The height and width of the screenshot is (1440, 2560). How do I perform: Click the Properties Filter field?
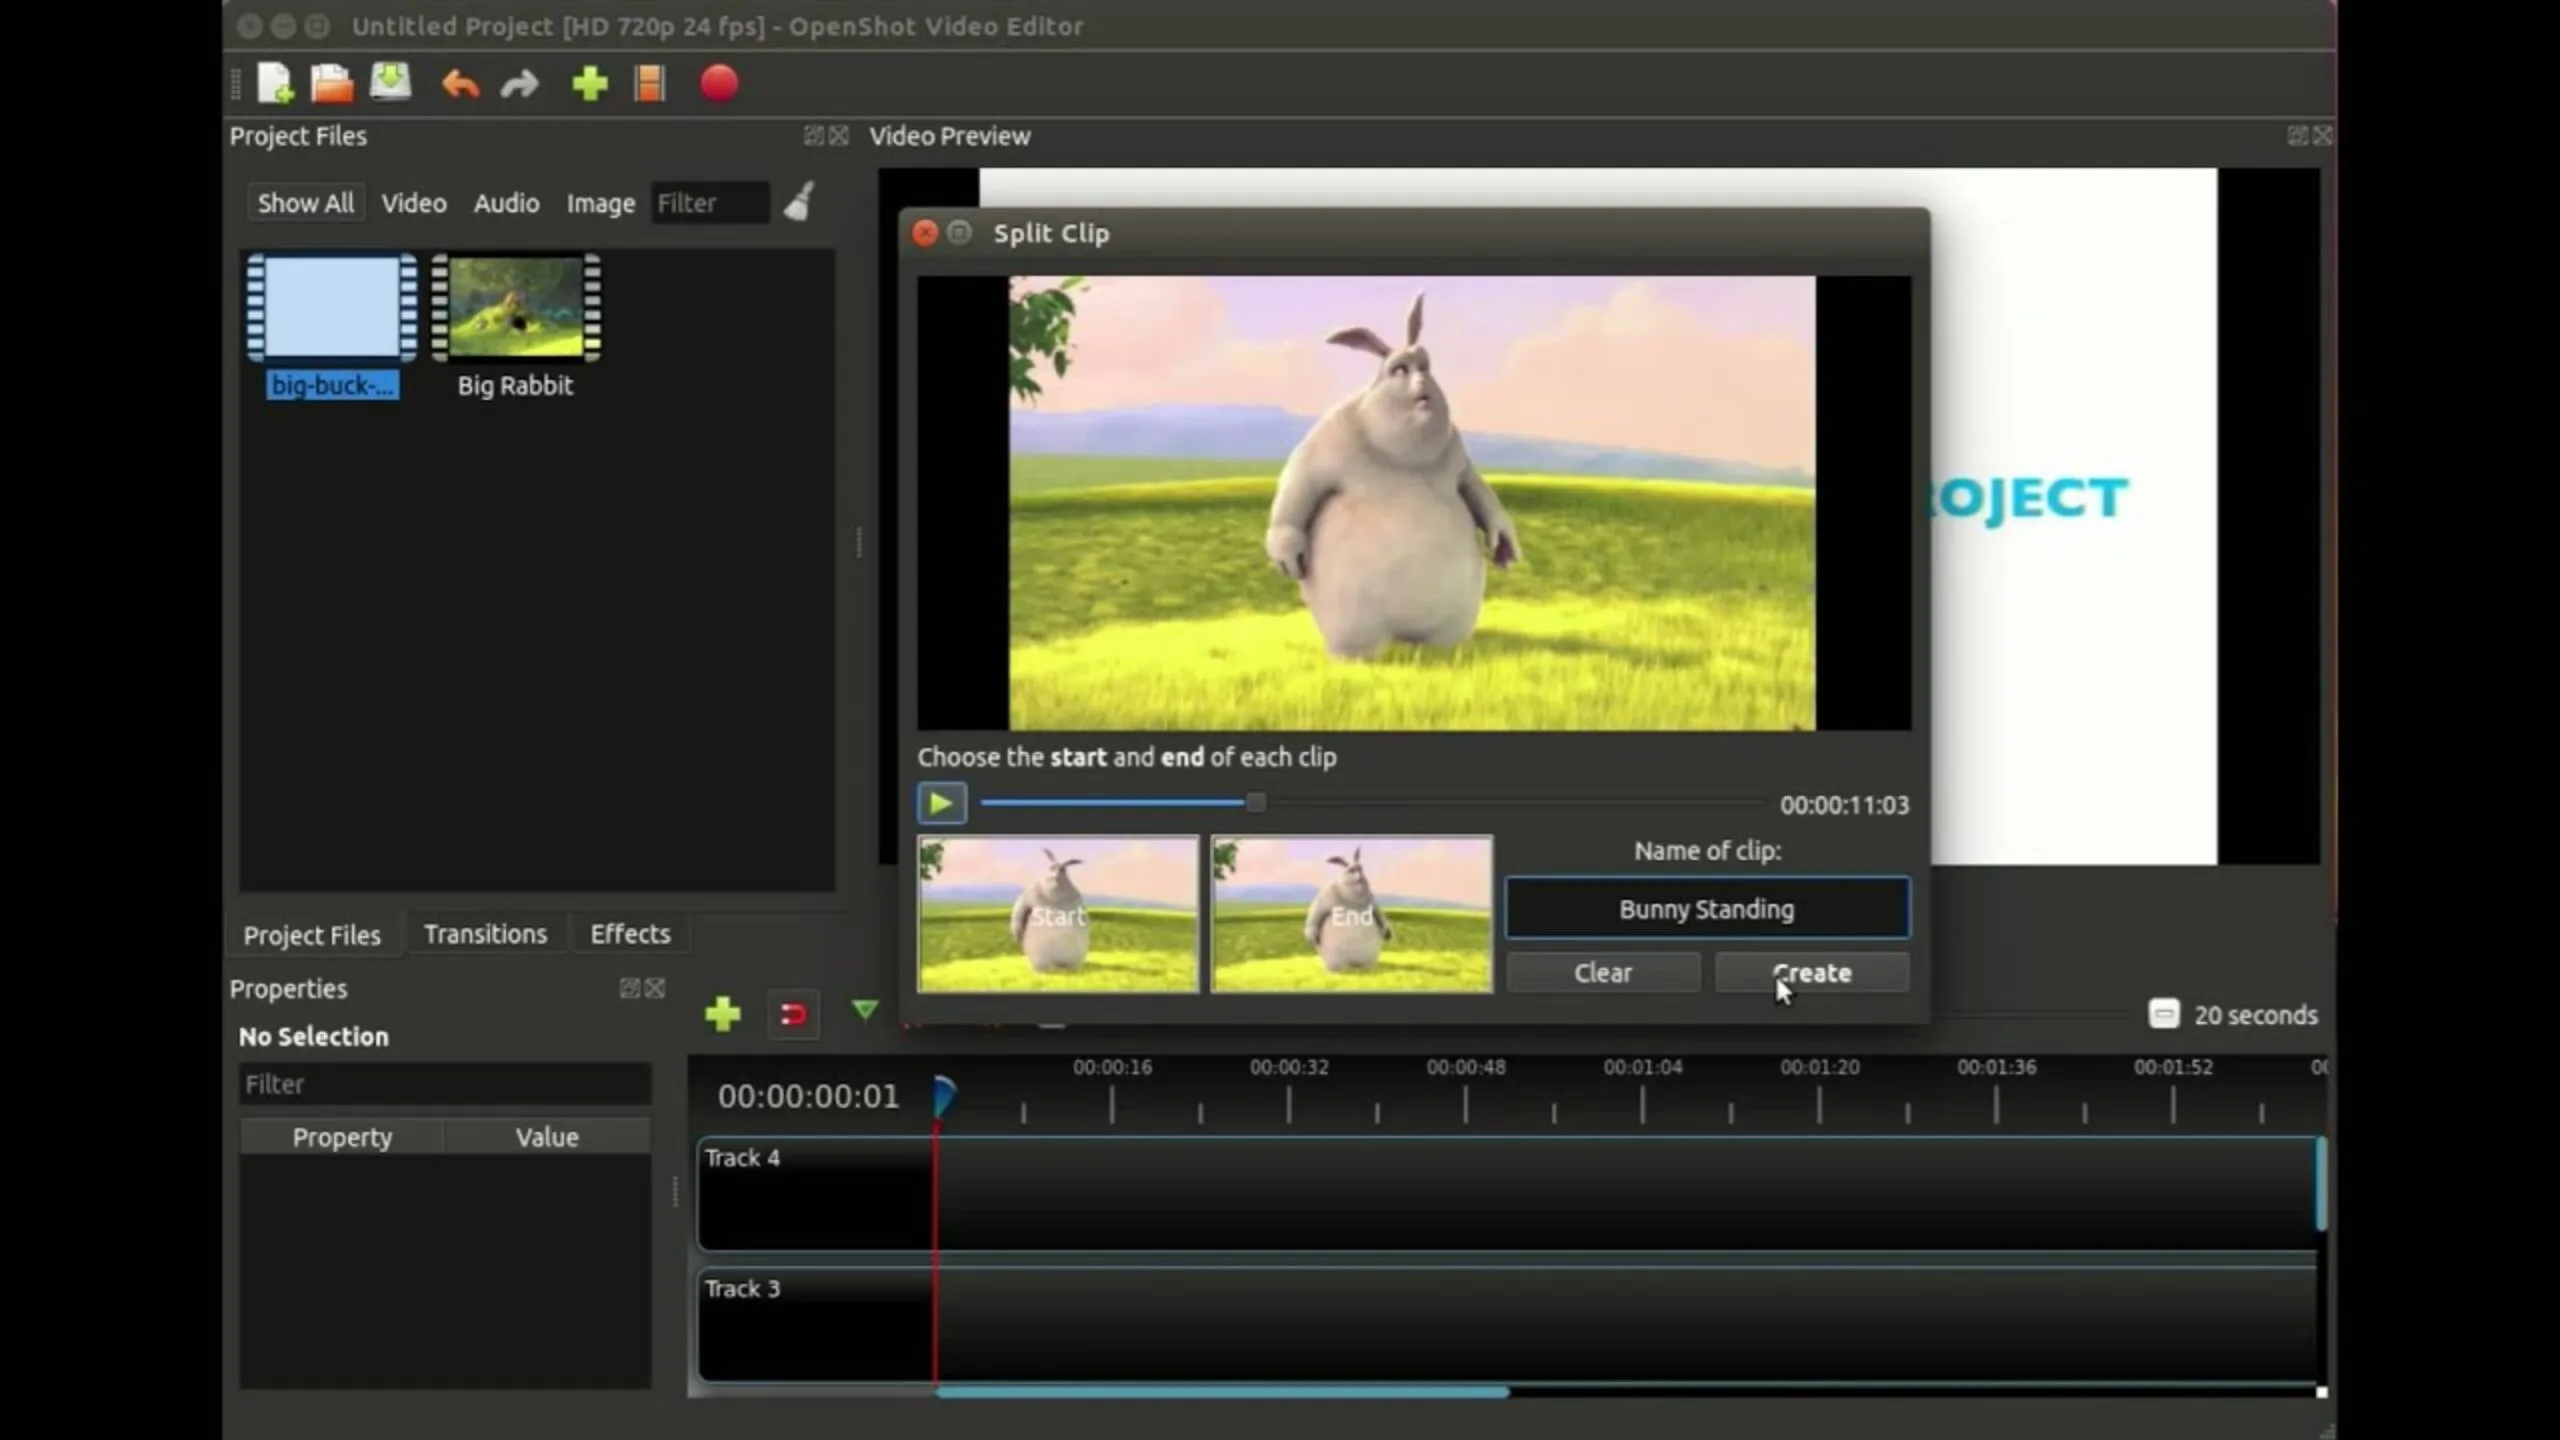[445, 1084]
